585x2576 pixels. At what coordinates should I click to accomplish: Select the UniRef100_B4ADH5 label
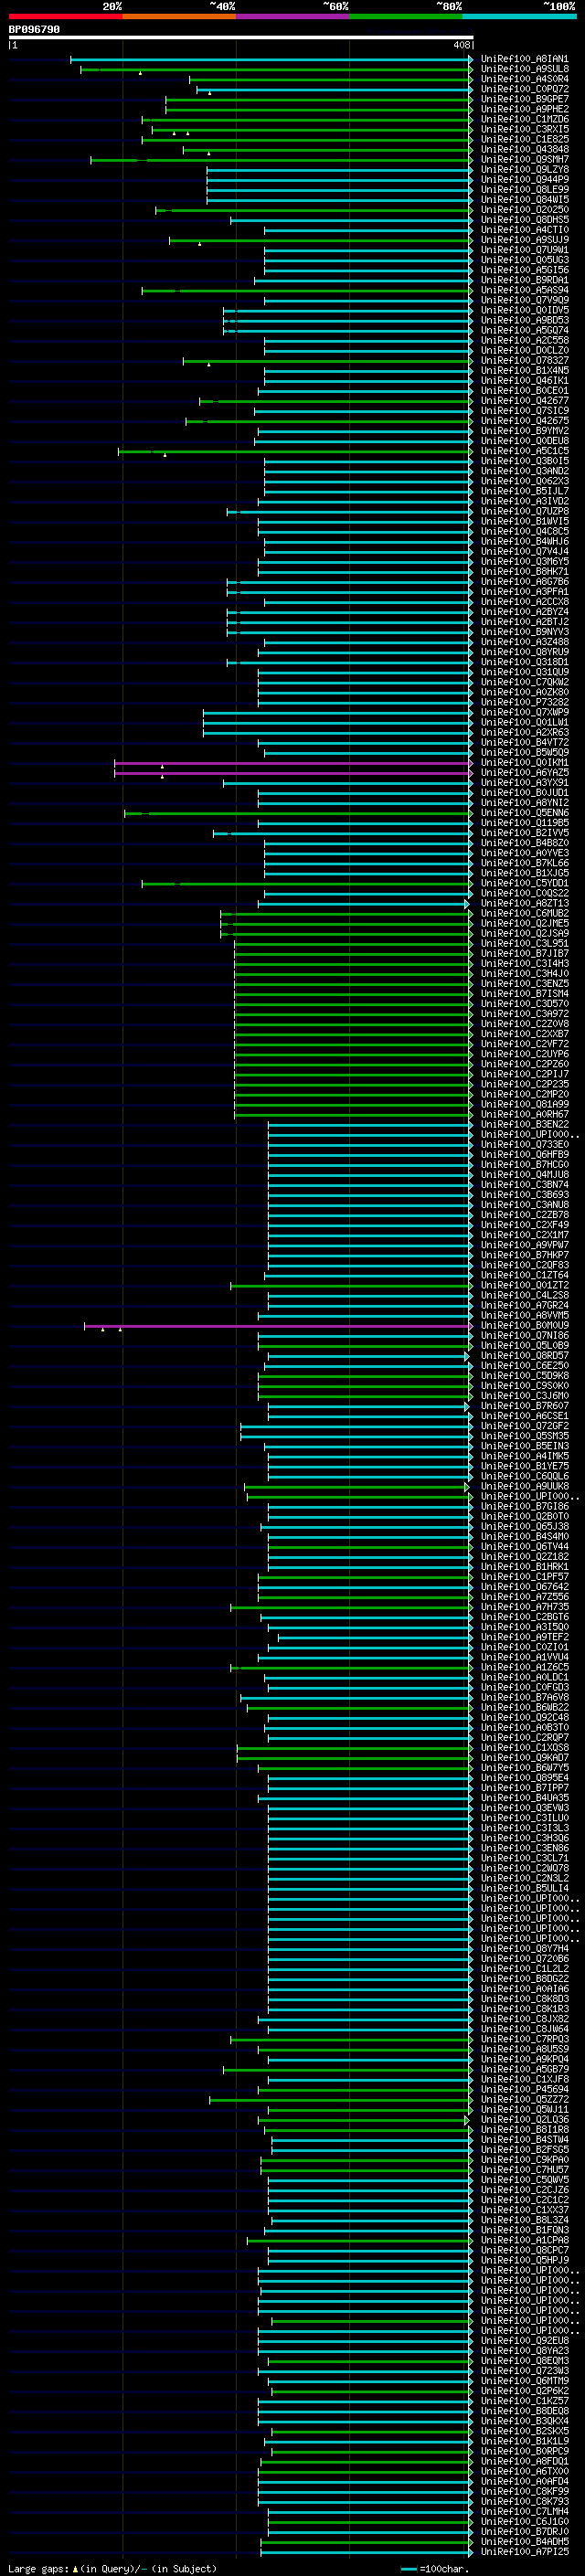(x=525, y=2542)
